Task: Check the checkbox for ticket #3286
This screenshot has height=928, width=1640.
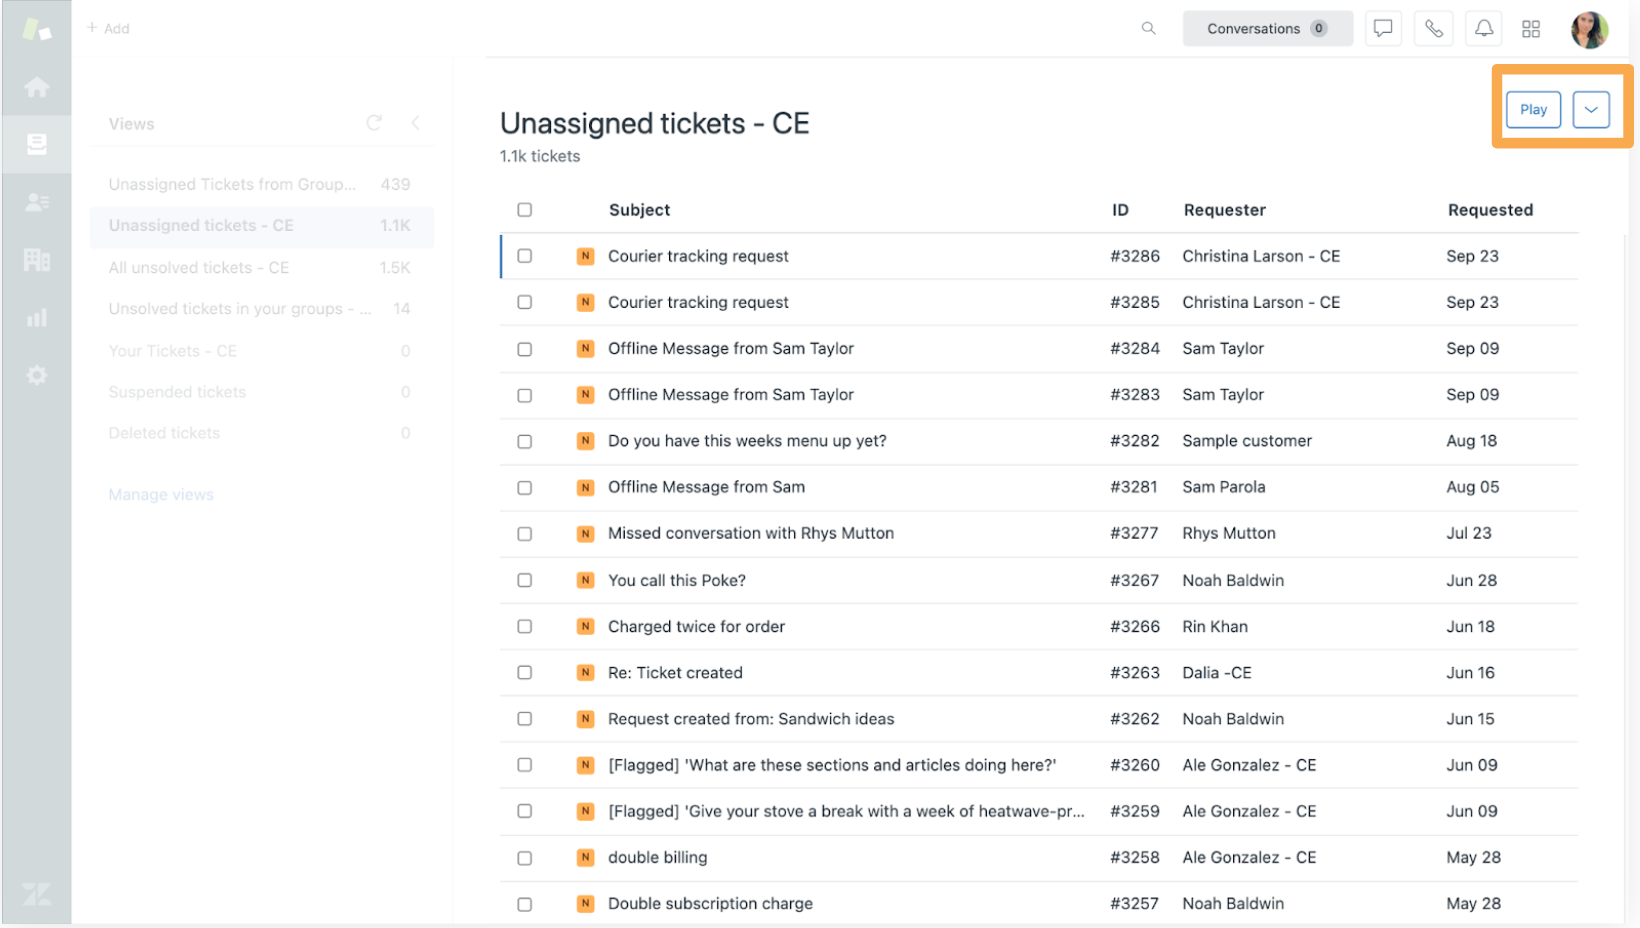Action: click(x=524, y=255)
